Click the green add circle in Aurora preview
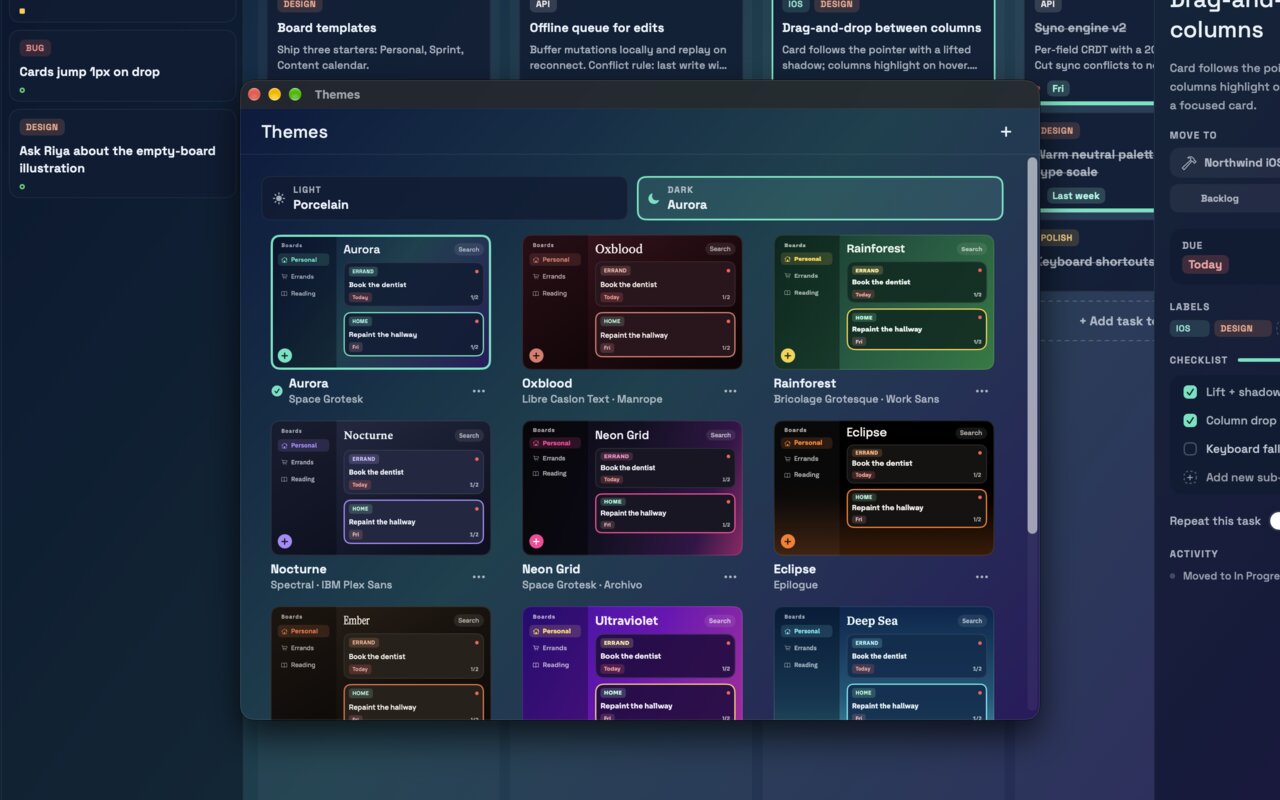Viewport: 1280px width, 800px height. [285, 355]
